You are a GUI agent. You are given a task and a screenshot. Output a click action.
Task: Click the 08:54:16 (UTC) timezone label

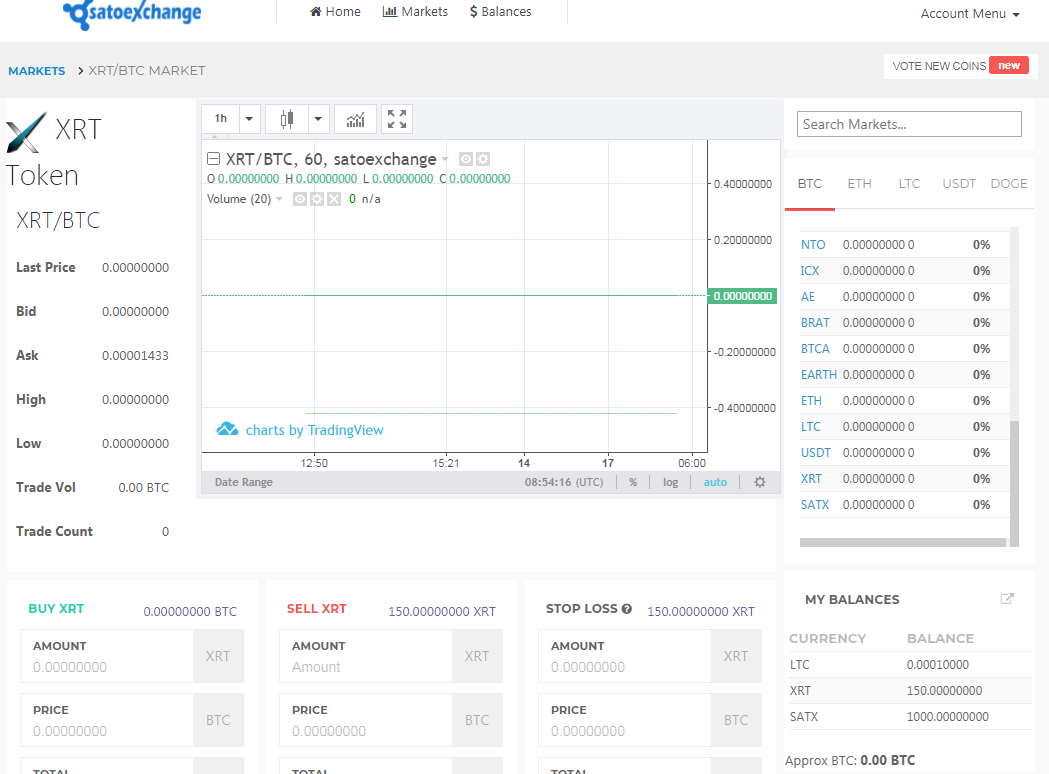(x=563, y=482)
